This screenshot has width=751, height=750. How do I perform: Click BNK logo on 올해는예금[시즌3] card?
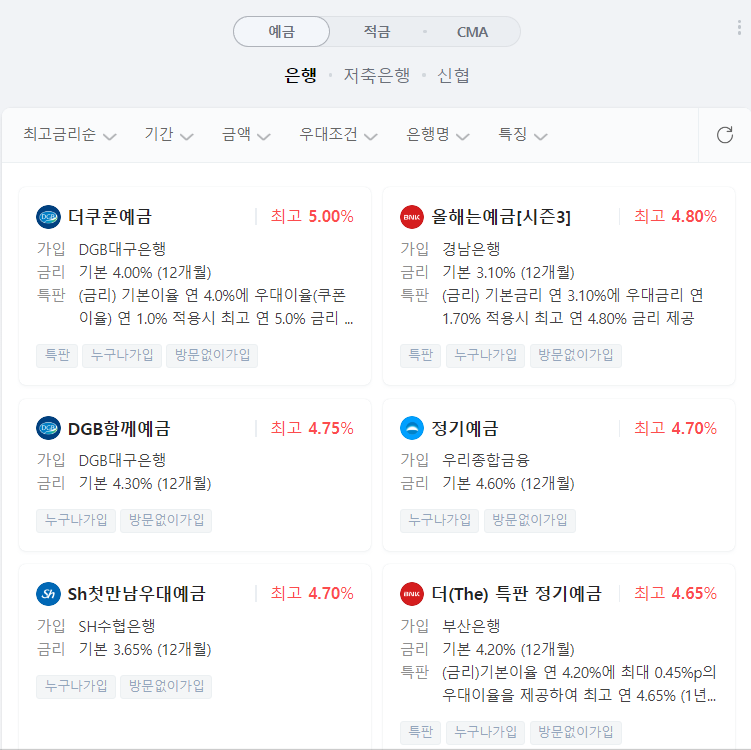[x=412, y=217]
